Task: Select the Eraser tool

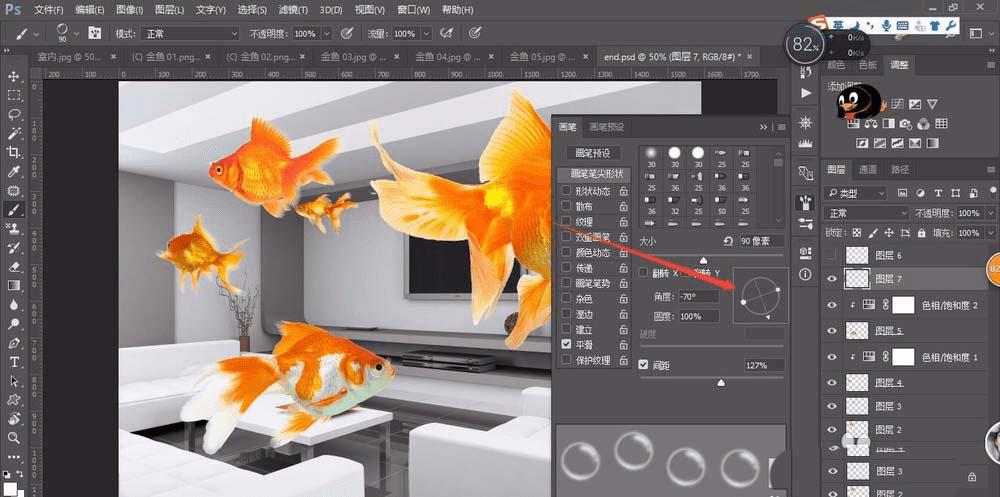Action: click(x=13, y=267)
